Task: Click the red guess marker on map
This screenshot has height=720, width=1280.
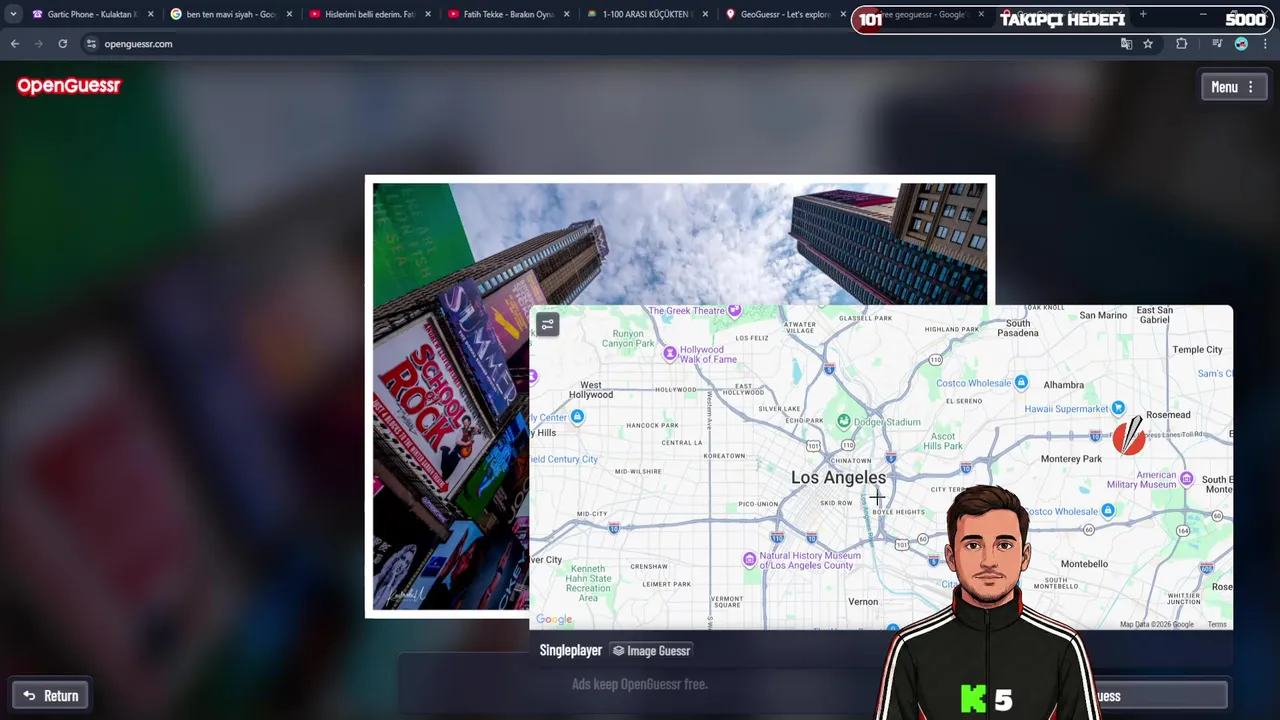Action: tap(1129, 437)
